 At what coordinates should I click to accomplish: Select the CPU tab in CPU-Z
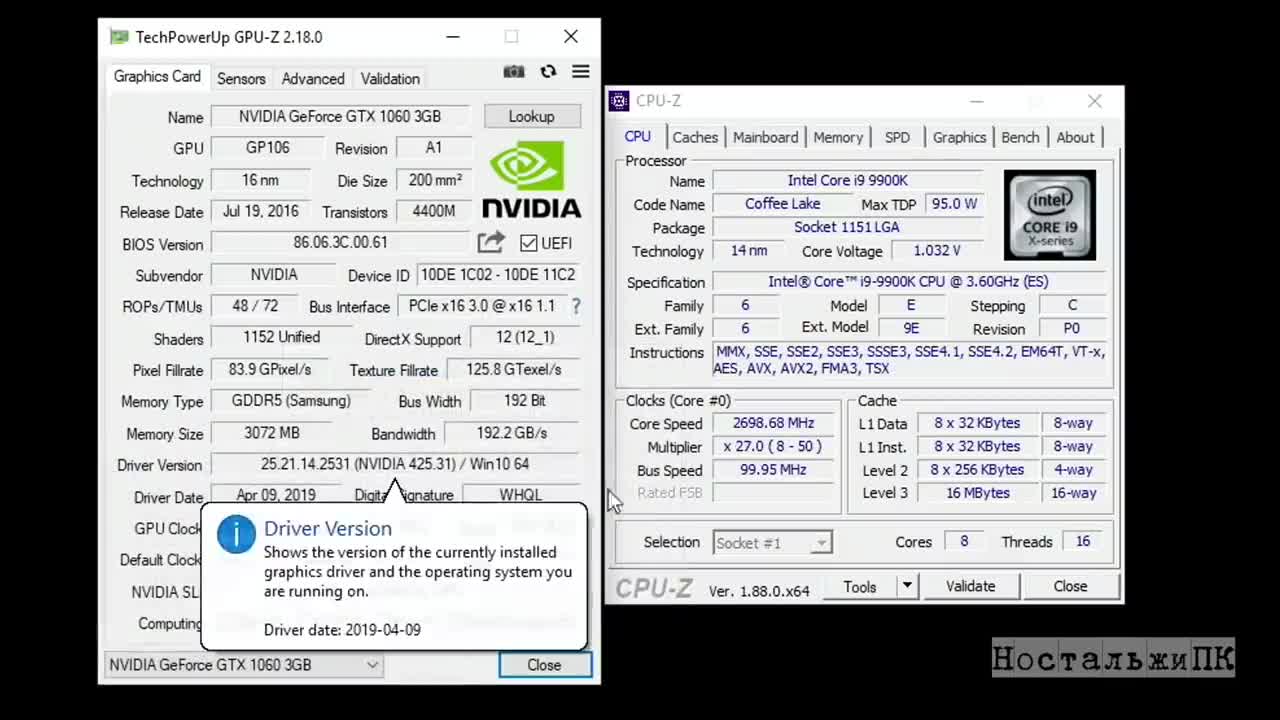pos(638,137)
